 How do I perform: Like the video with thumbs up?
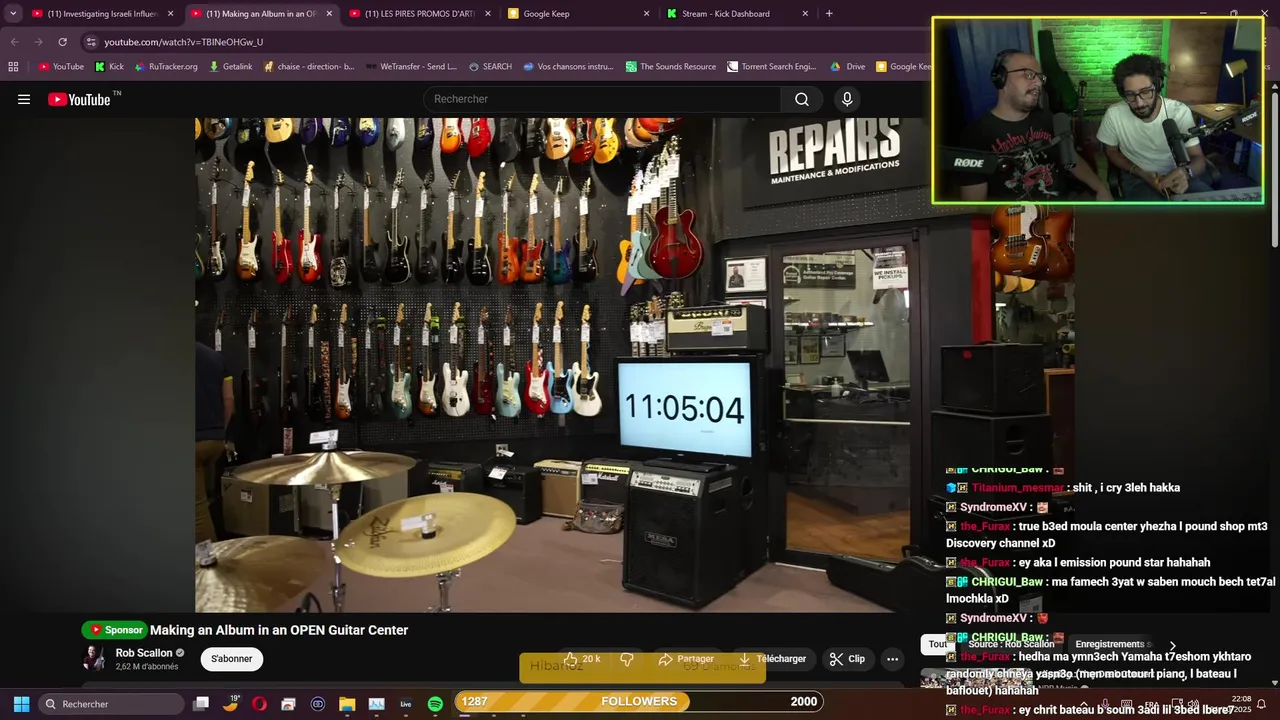click(582, 659)
